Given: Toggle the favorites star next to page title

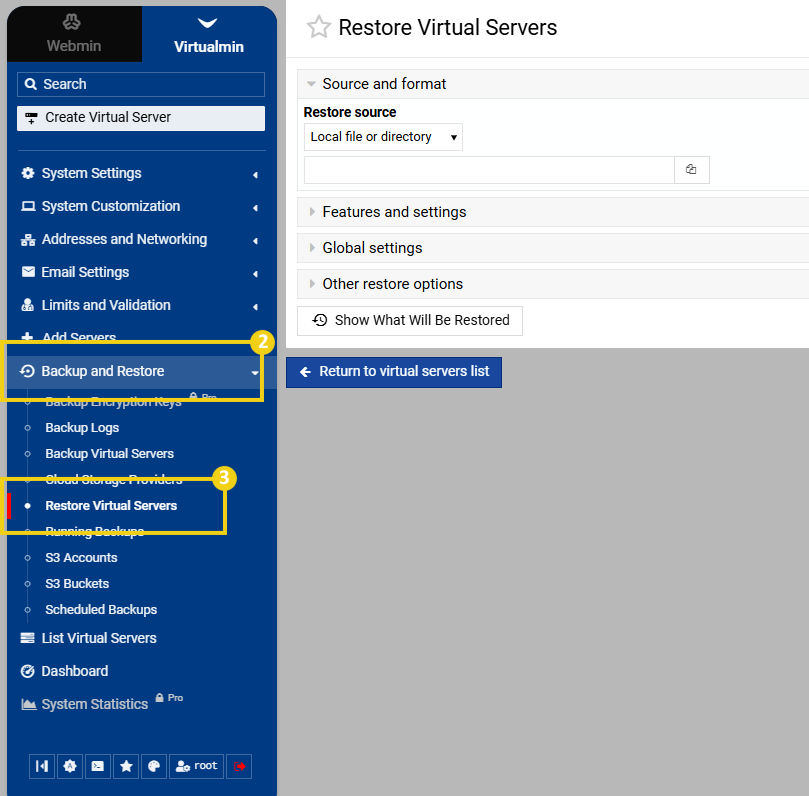Looking at the screenshot, I should coord(318,27).
